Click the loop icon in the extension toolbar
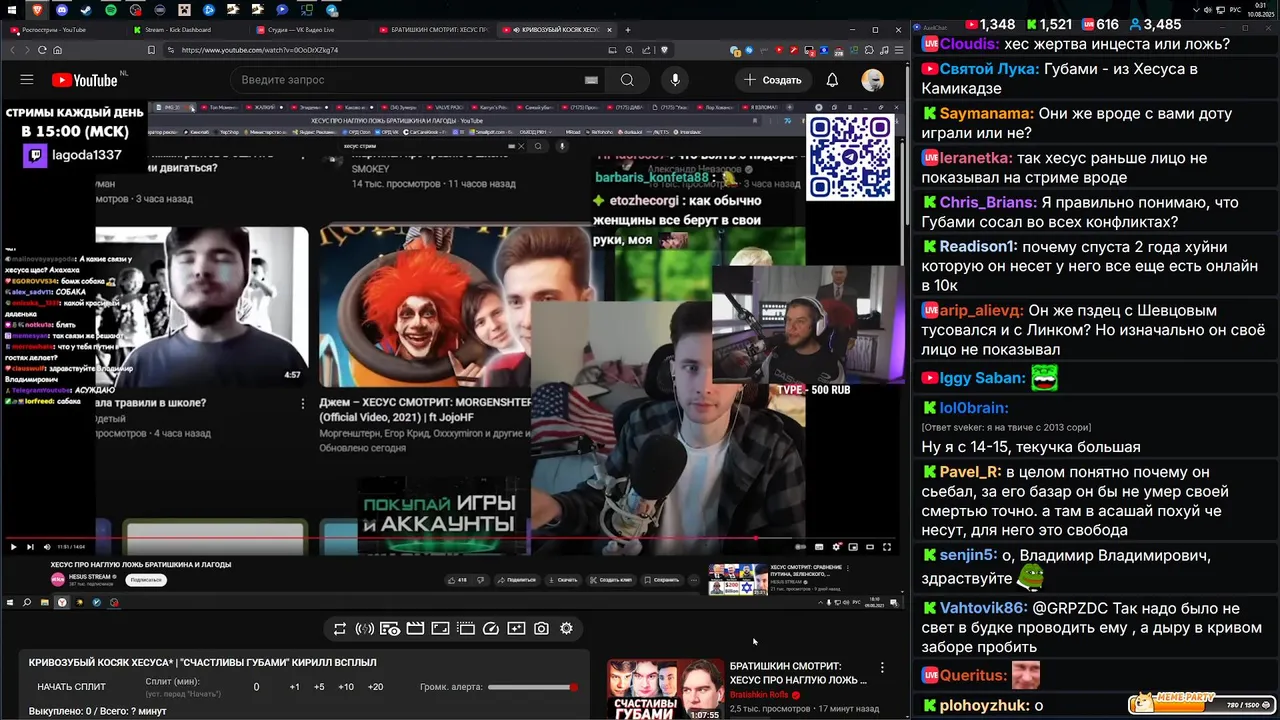 tap(340, 629)
